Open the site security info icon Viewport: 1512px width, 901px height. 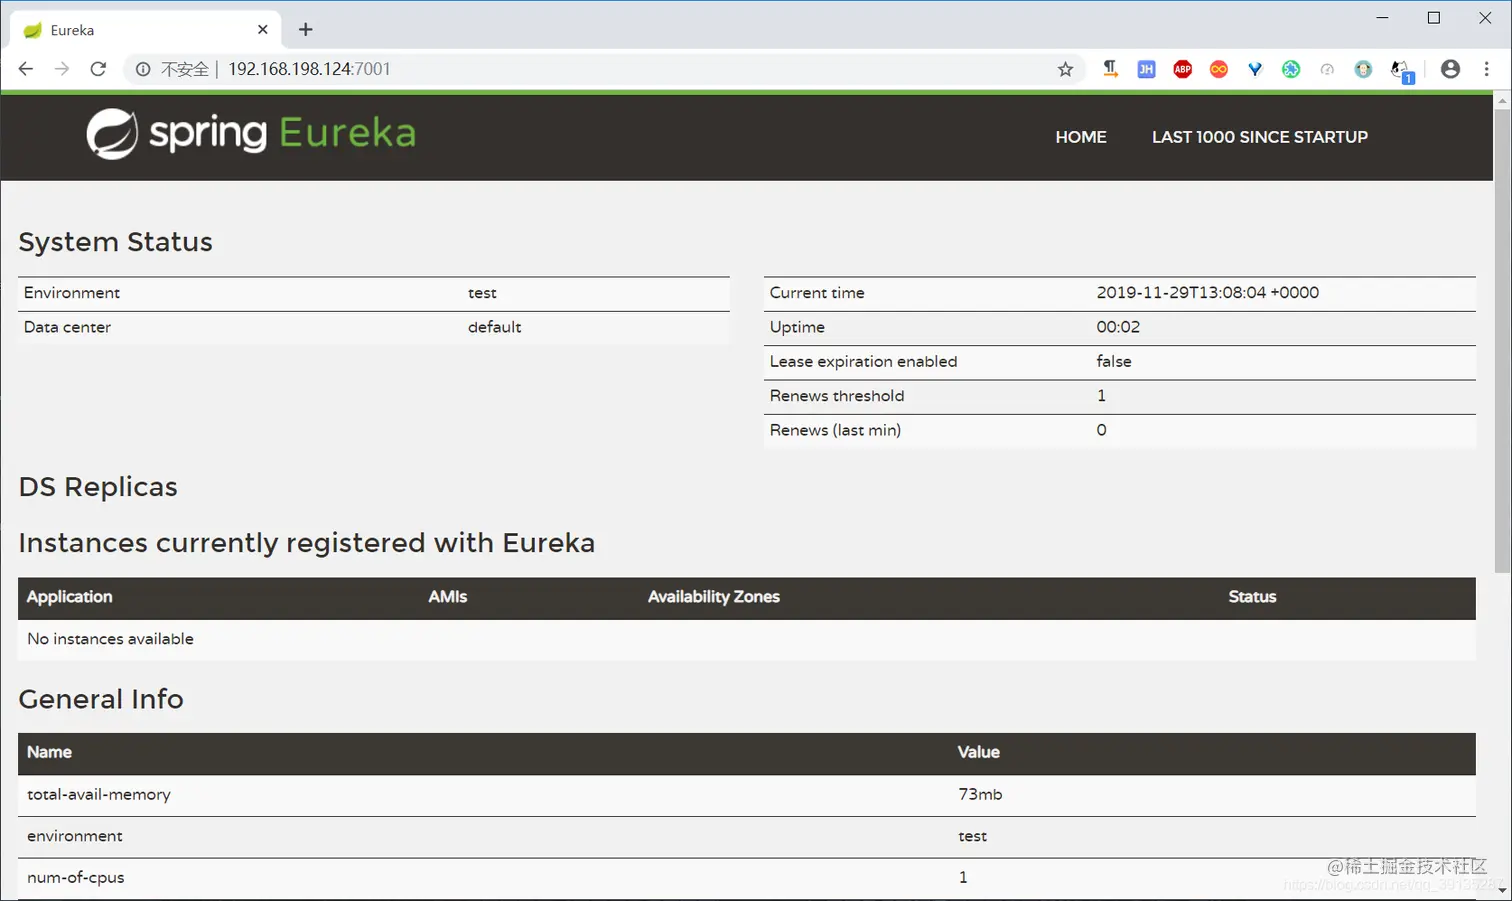coord(143,69)
